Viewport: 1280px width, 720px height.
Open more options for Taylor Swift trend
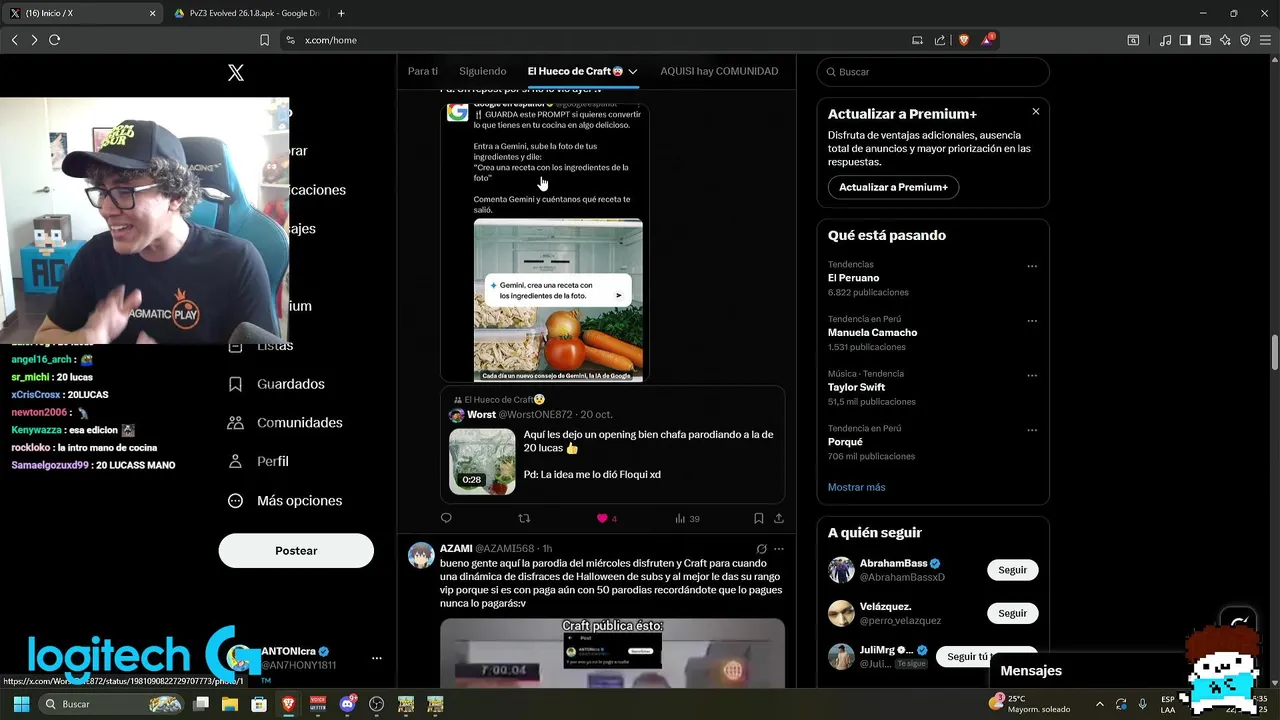click(x=1032, y=375)
